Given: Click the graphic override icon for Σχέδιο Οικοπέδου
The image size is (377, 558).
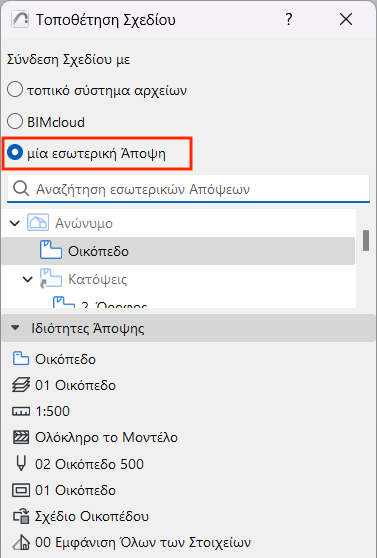Looking at the screenshot, I should (x=21, y=516).
